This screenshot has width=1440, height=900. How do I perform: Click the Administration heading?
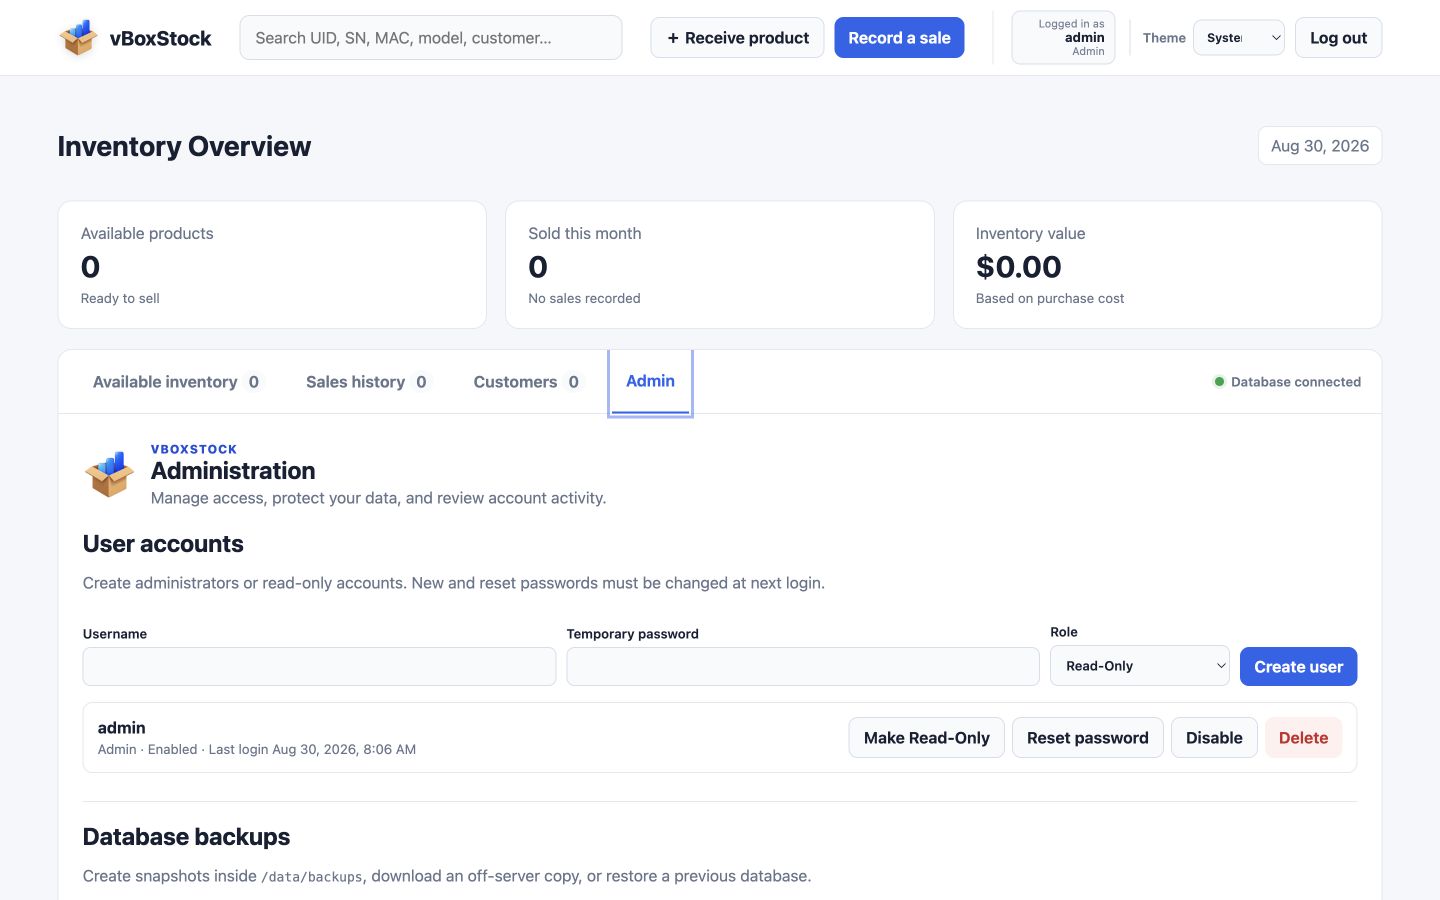pyautogui.click(x=233, y=471)
